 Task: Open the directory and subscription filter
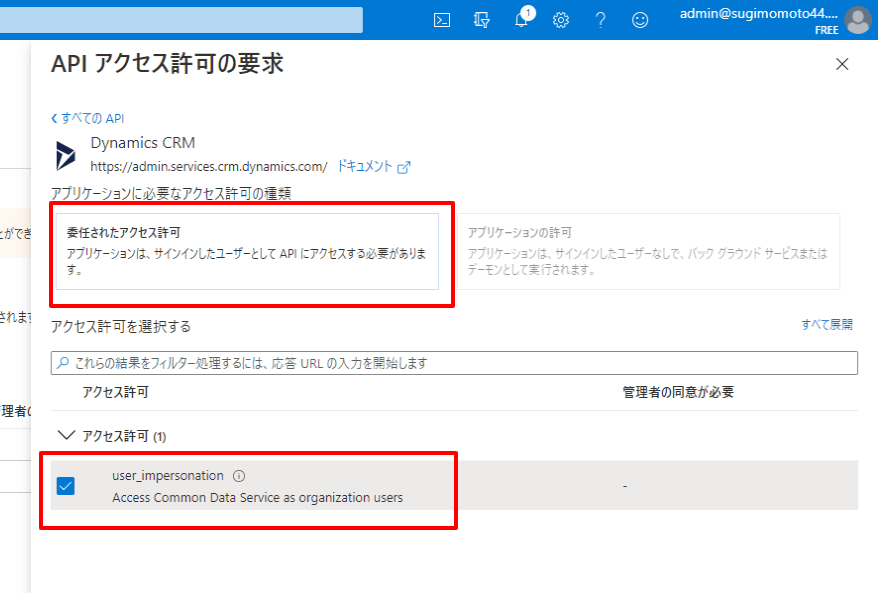point(482,21)
